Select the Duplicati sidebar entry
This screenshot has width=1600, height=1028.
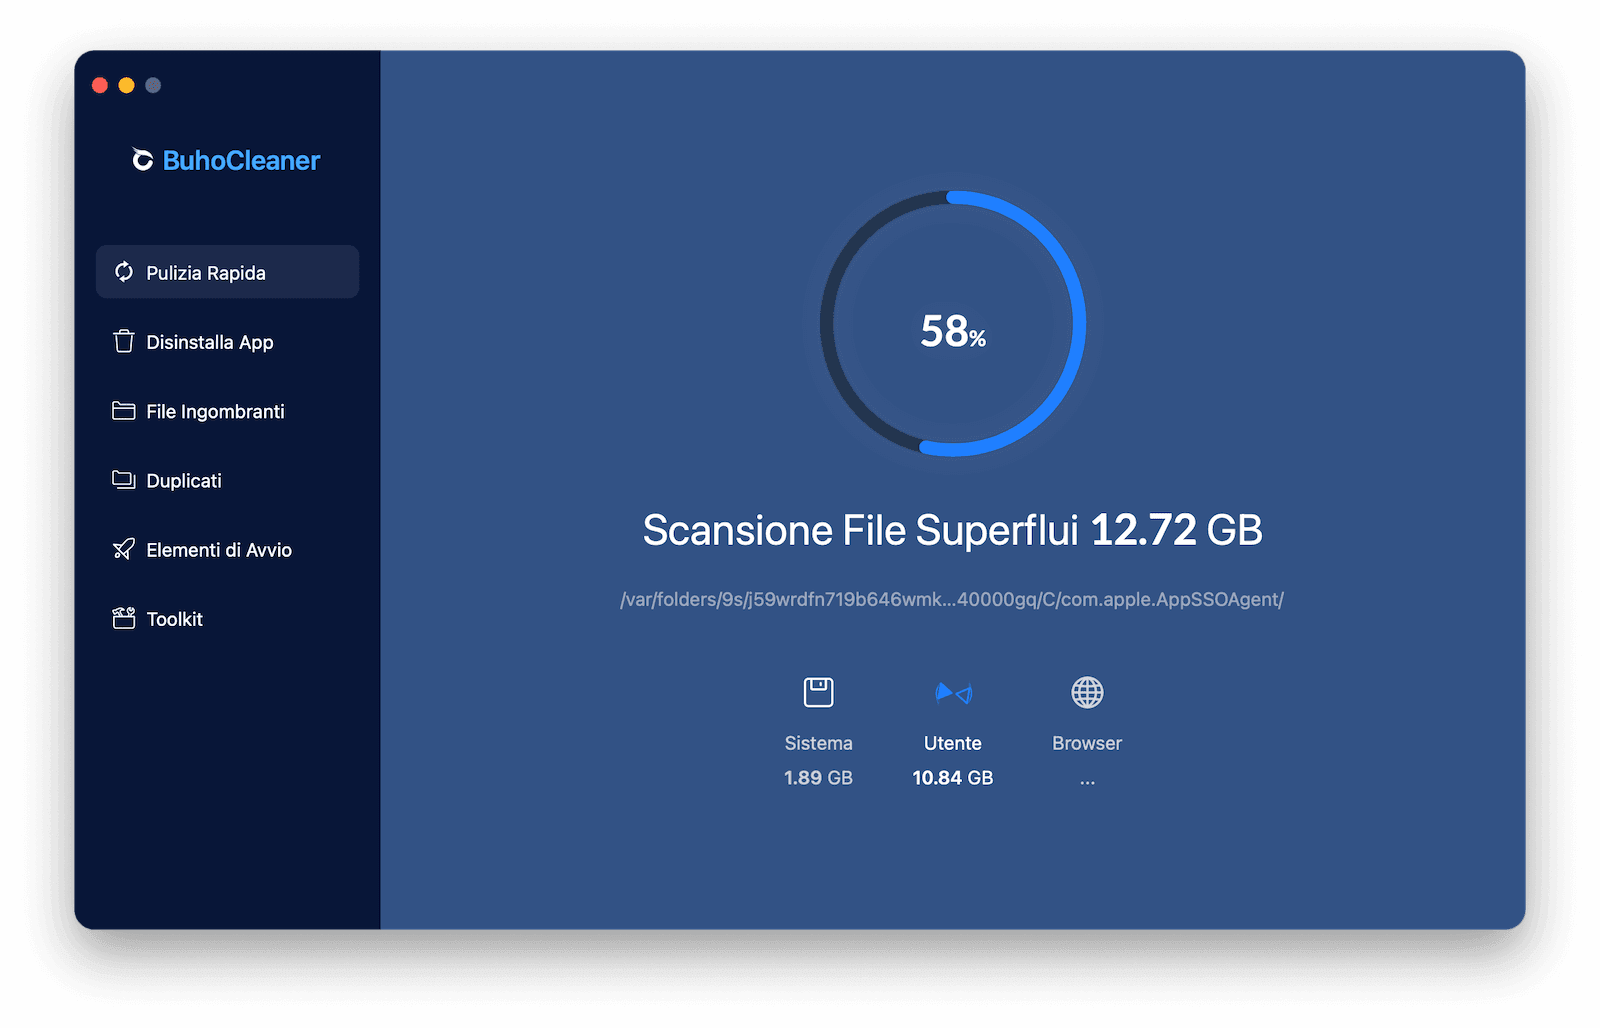(184, 480)
